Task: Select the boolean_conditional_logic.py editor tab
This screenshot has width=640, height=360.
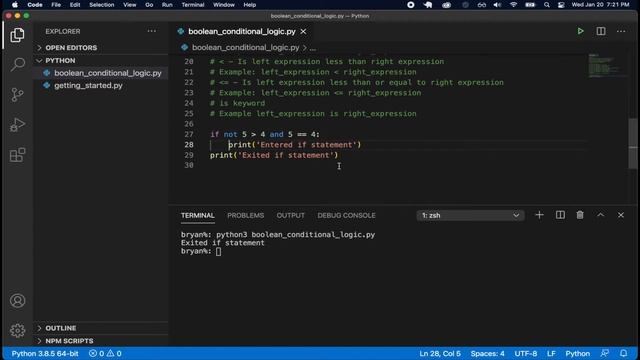Action: [x=242, y=31]
